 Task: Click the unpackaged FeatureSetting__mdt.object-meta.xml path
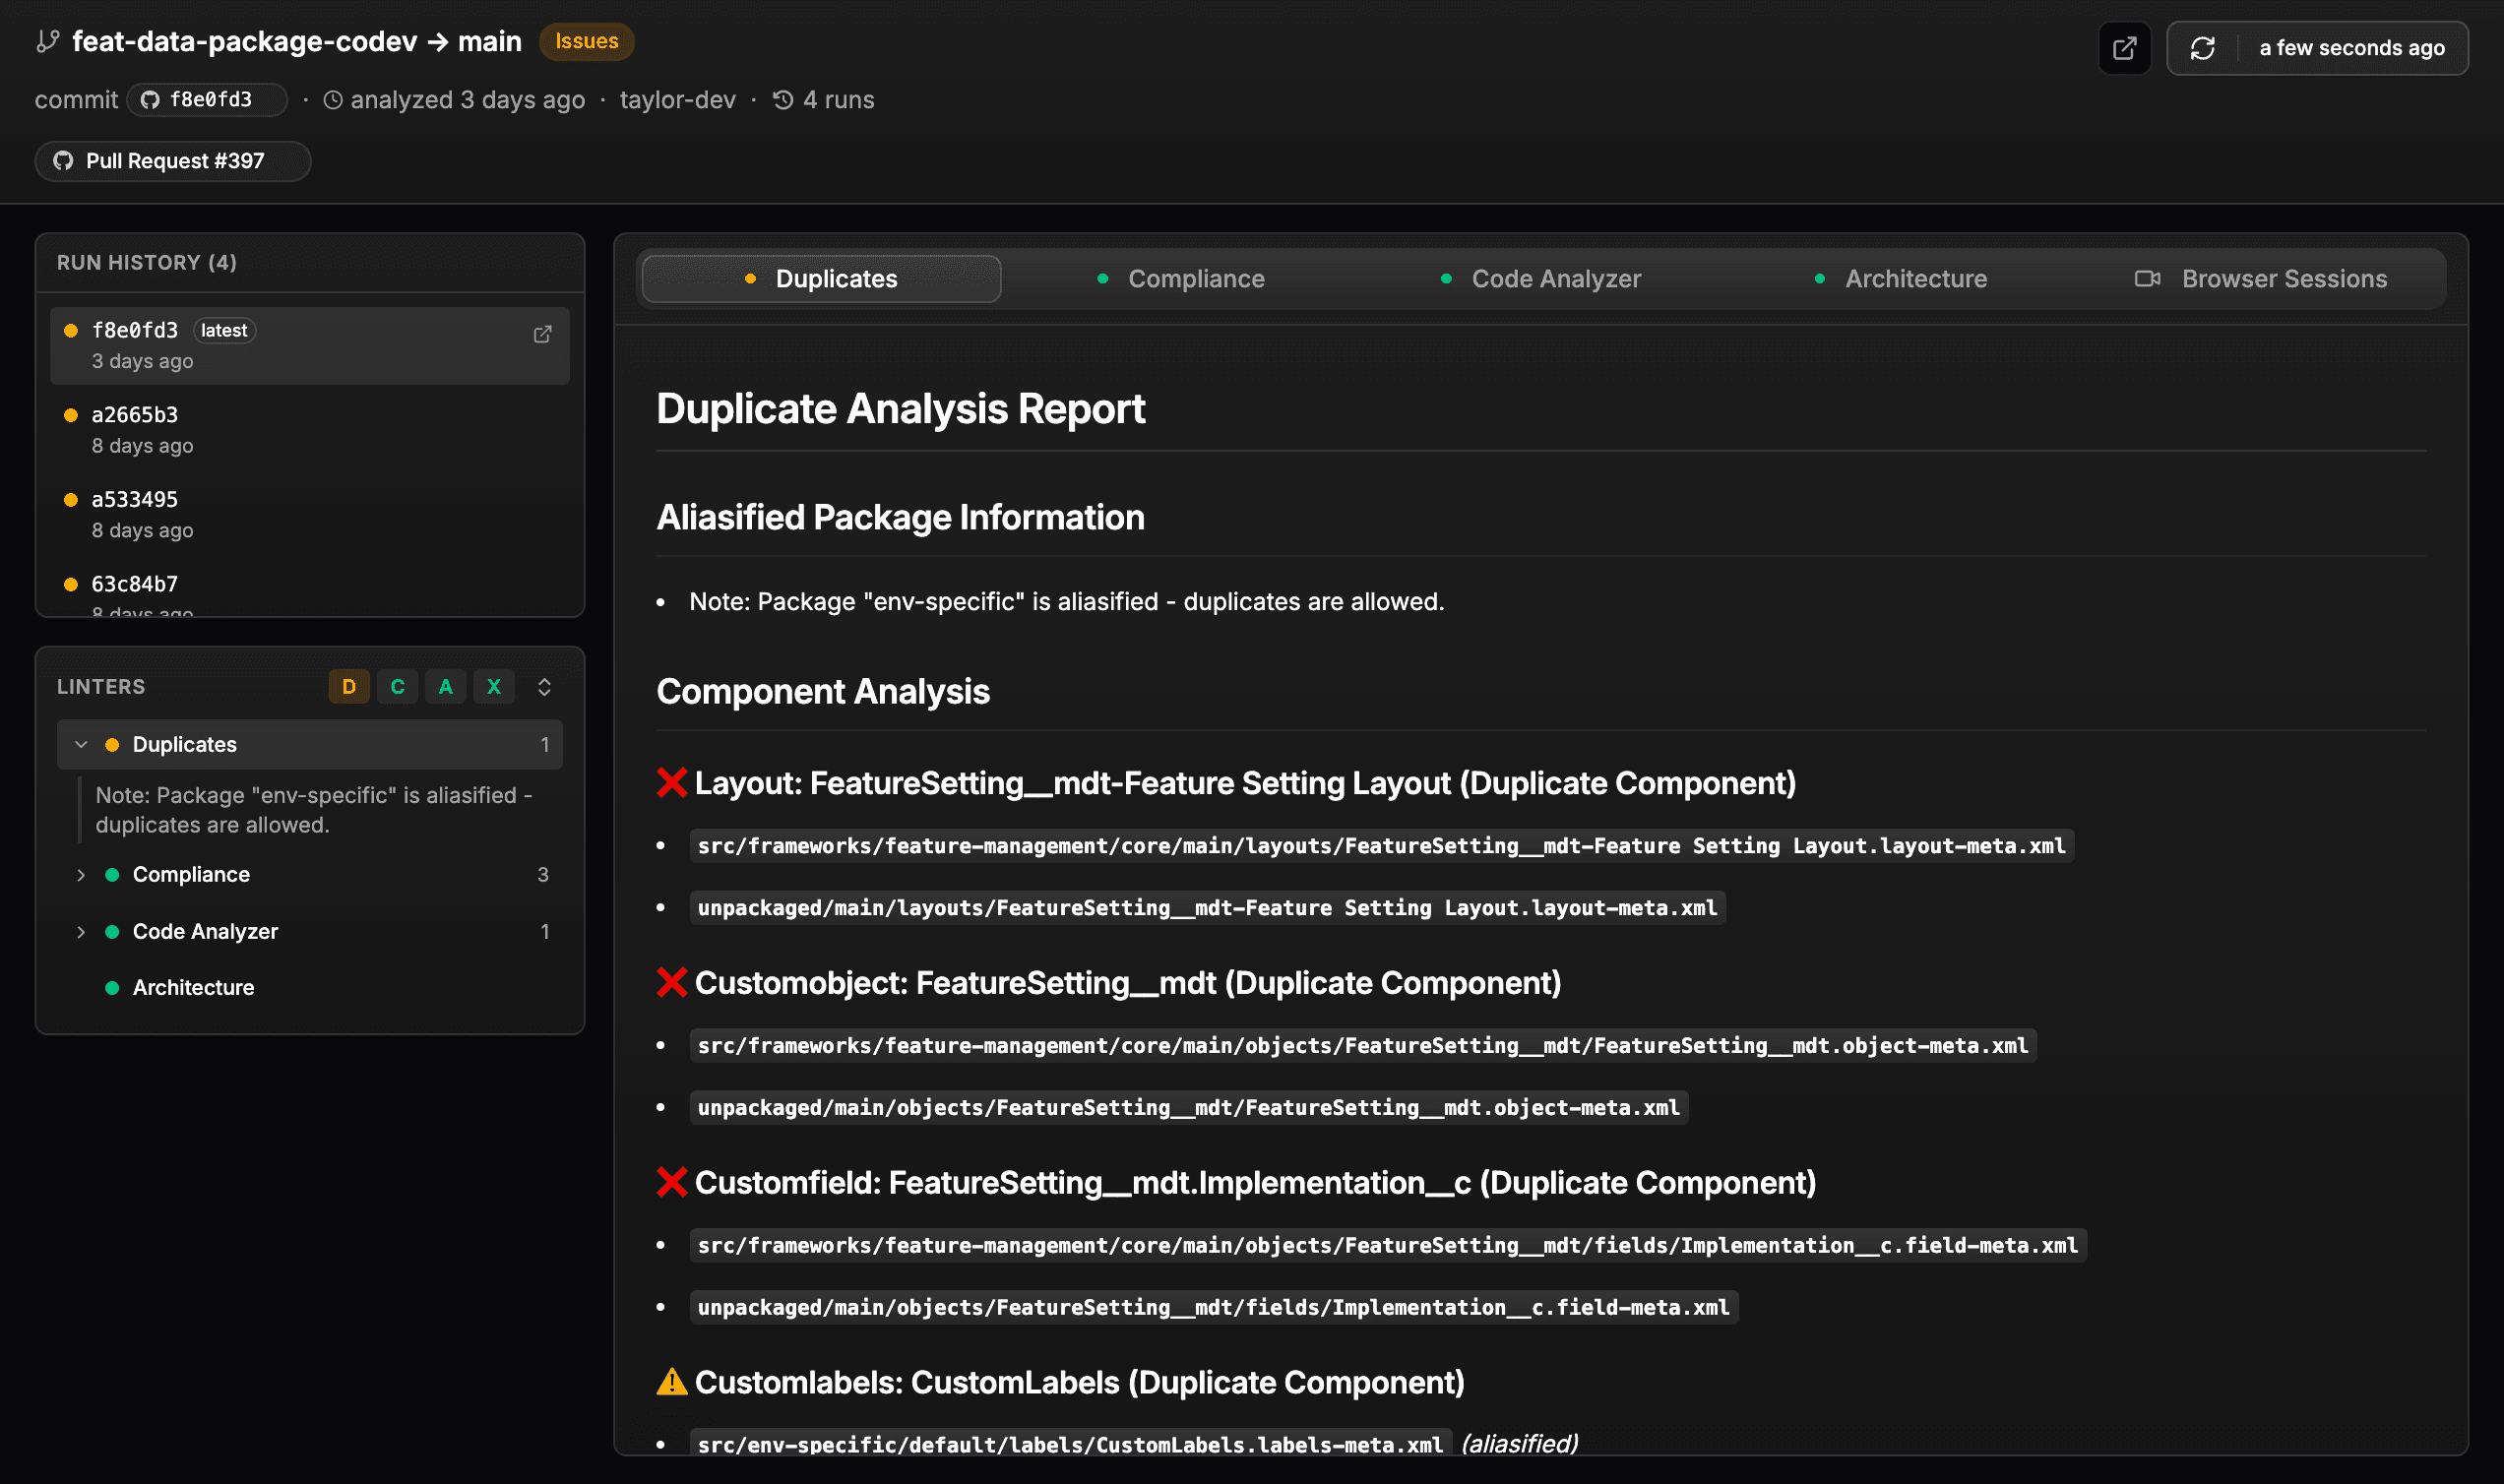pyautogui.click(x=1189, y=1108)
